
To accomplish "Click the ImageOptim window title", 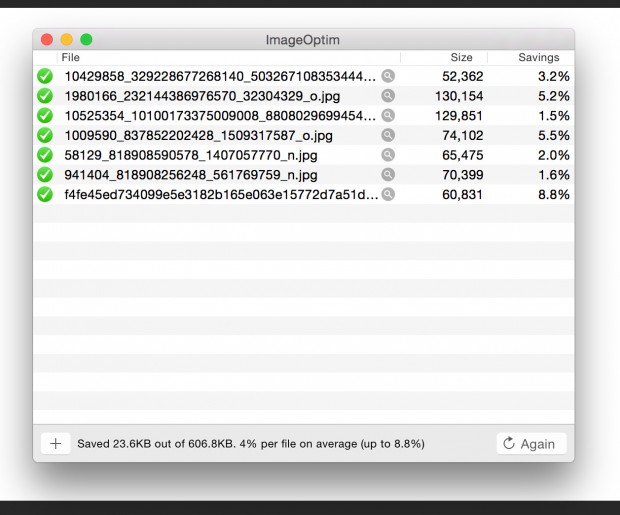I will pyautogui.click(x=302, y=40).
